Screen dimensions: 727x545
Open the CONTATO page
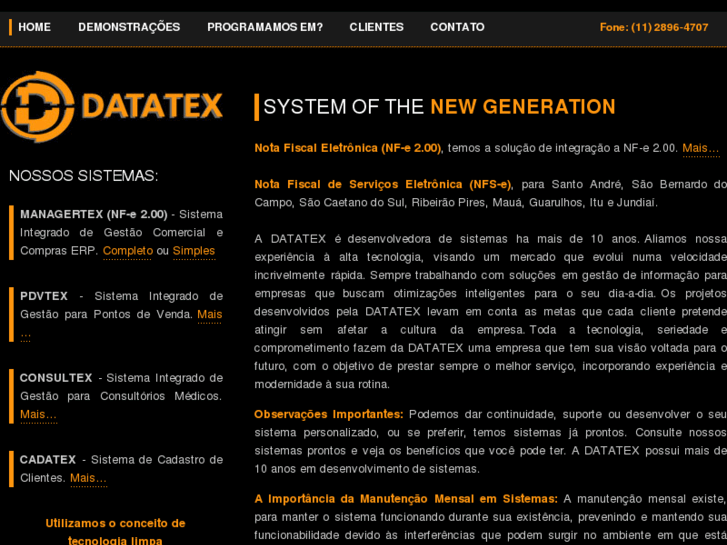coord(457,27)
